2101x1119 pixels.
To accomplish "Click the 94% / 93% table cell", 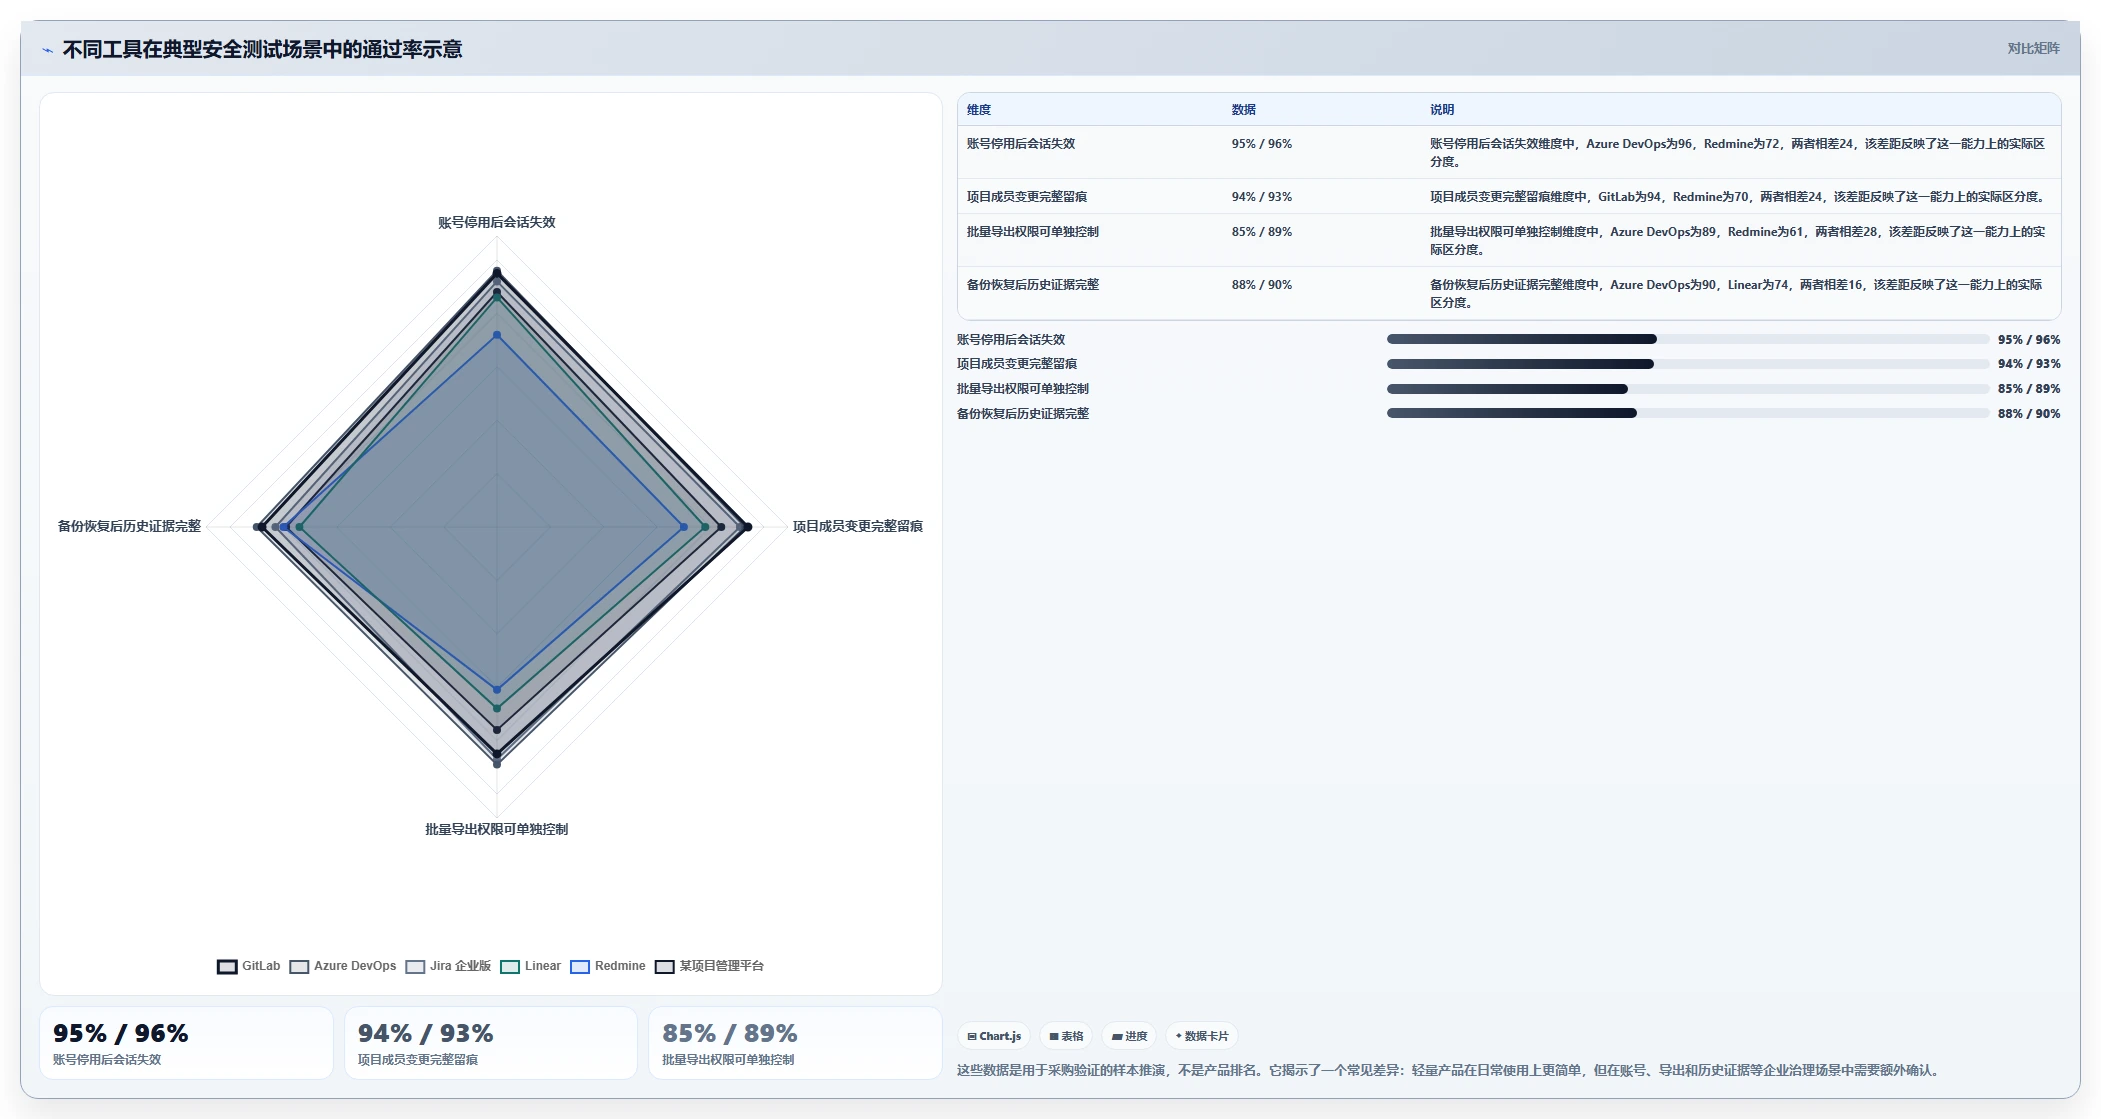I will coord(1261,197).
